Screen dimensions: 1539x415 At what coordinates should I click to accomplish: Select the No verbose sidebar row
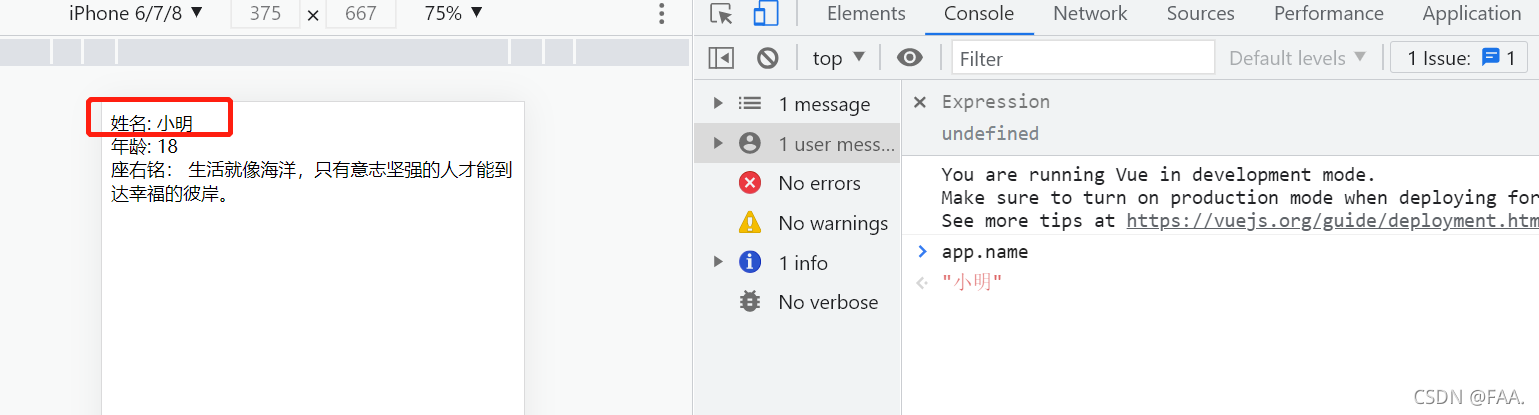pyautogui.click(x=797, y=301)
